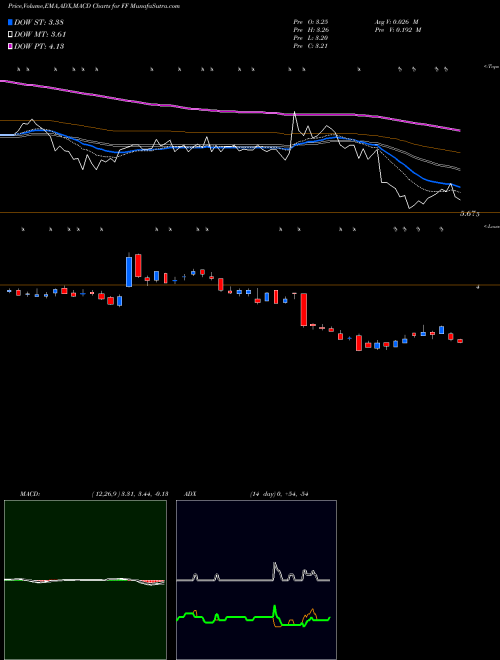Click the magenta DOW PT legend swatch

point(10,46)
